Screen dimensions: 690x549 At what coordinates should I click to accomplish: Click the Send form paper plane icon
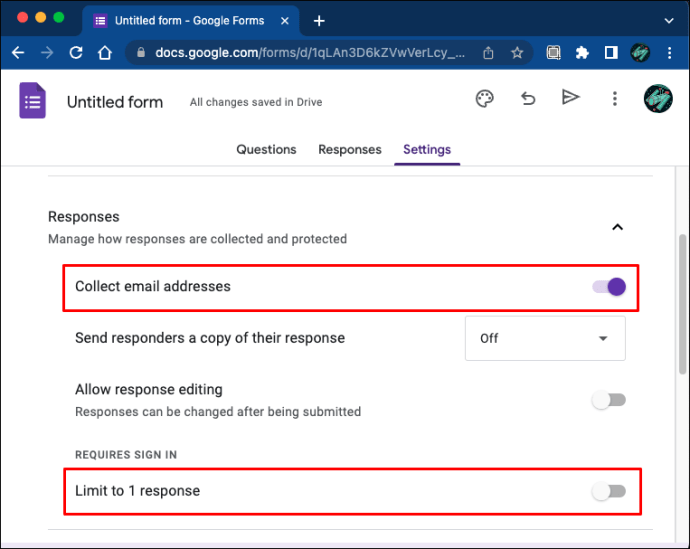coord(570,97)
